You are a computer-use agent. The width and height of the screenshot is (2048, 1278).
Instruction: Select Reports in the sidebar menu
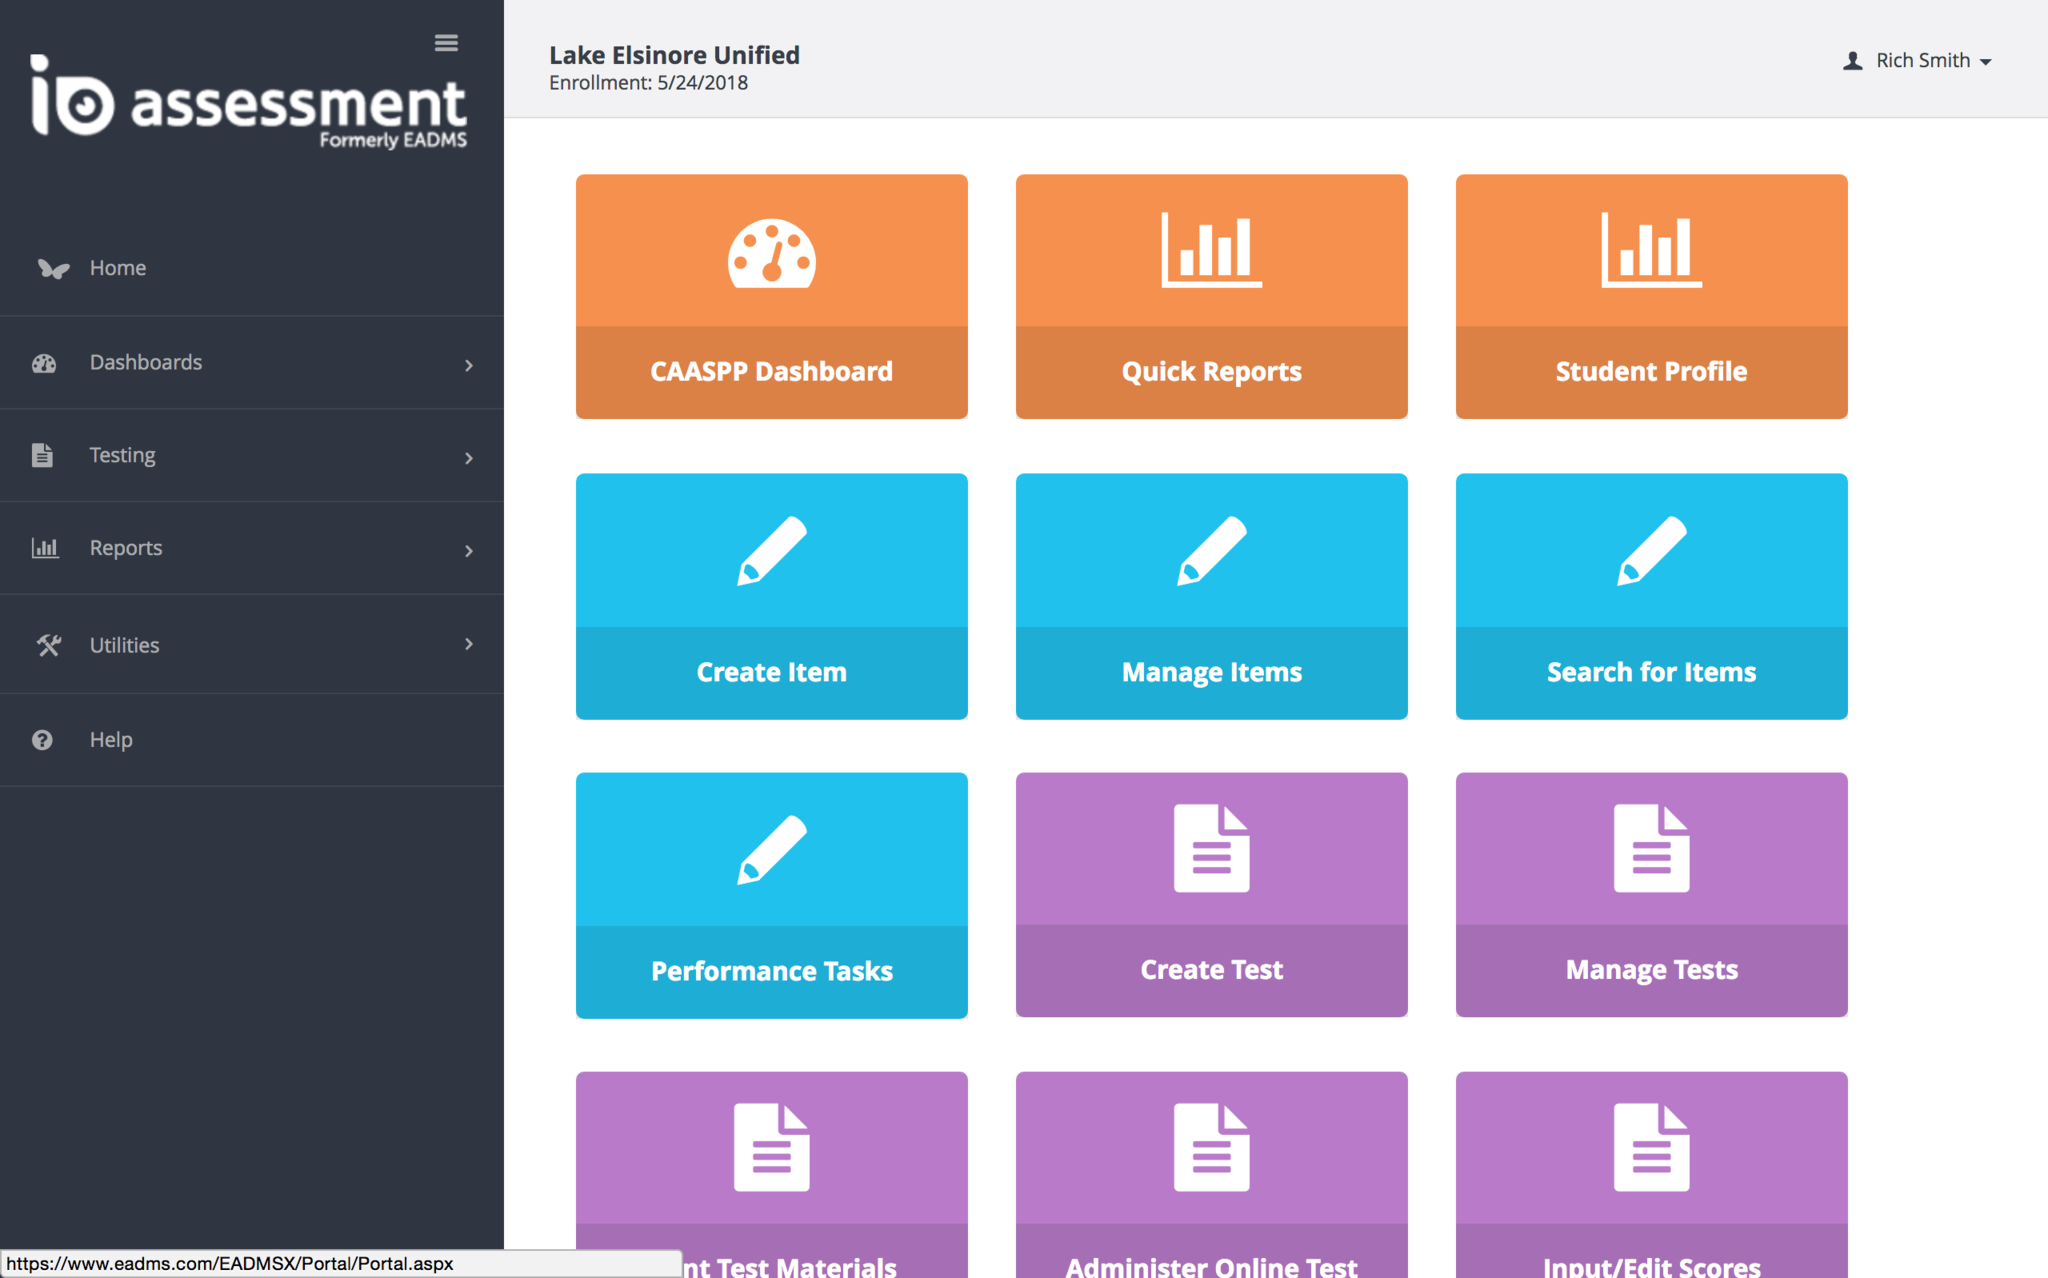126,548
